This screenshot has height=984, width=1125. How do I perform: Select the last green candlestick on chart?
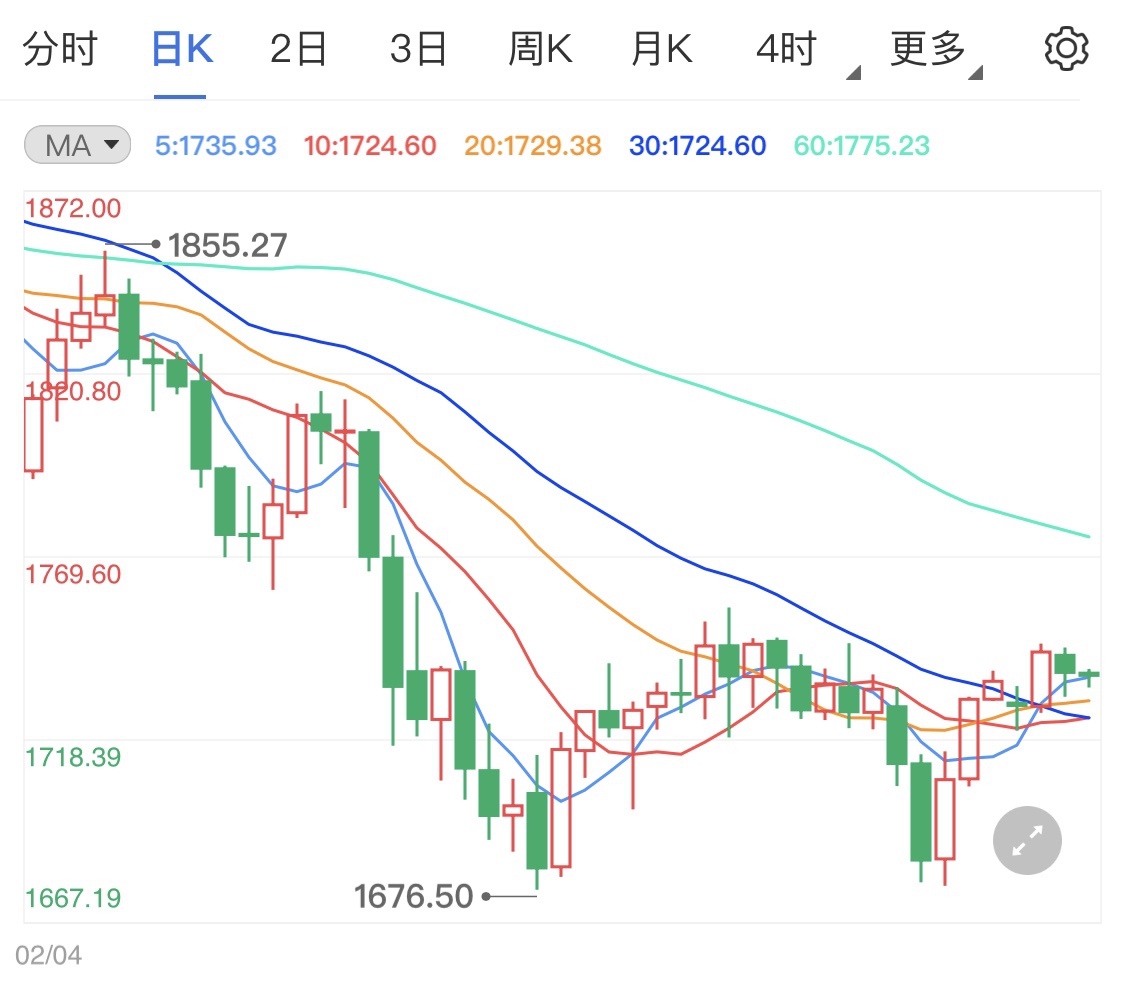point(1088,675)
